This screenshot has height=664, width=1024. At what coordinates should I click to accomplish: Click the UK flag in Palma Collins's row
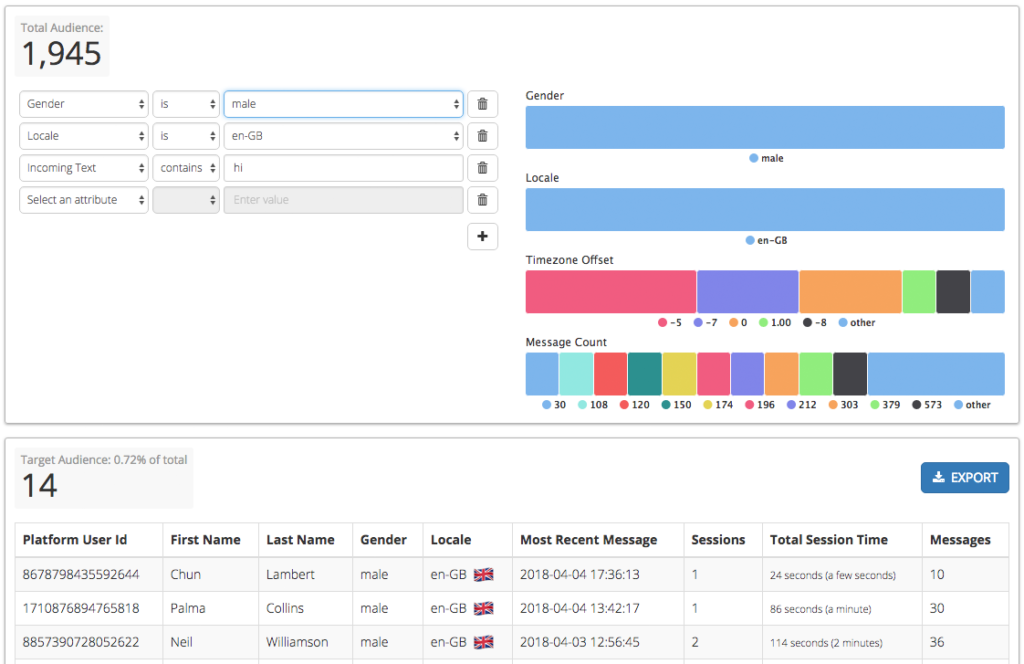483,609
